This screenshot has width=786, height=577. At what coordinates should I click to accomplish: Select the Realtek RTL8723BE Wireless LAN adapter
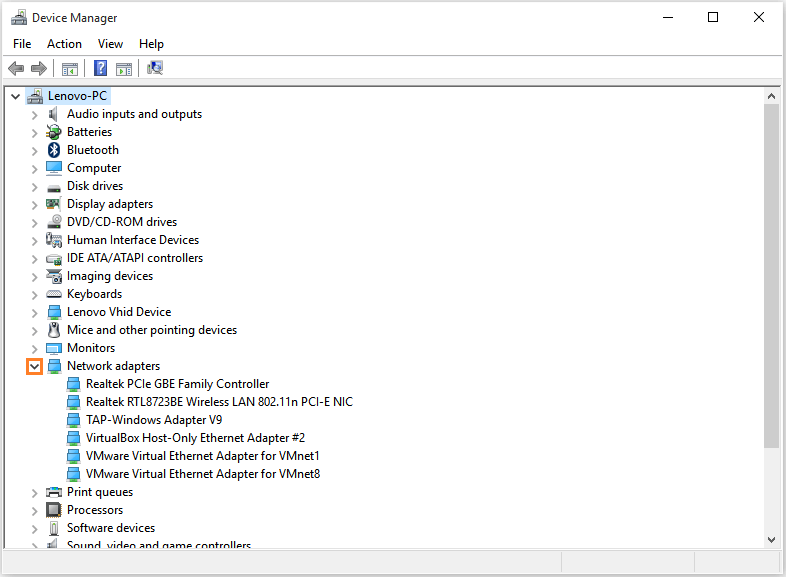point(219,402)
